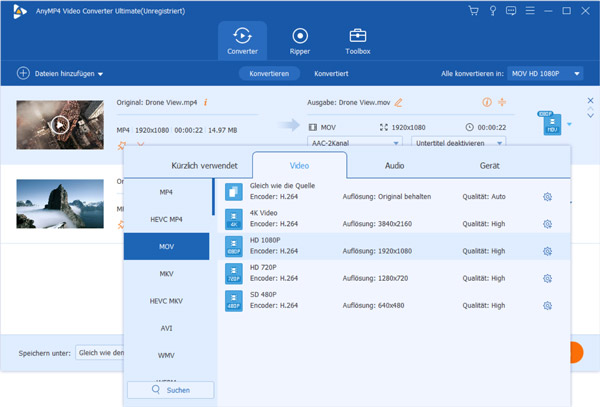Open the Alle konvertieren in MOV HD 1080P dropdown
600x407 pixels.
click(x=545, y=73)
